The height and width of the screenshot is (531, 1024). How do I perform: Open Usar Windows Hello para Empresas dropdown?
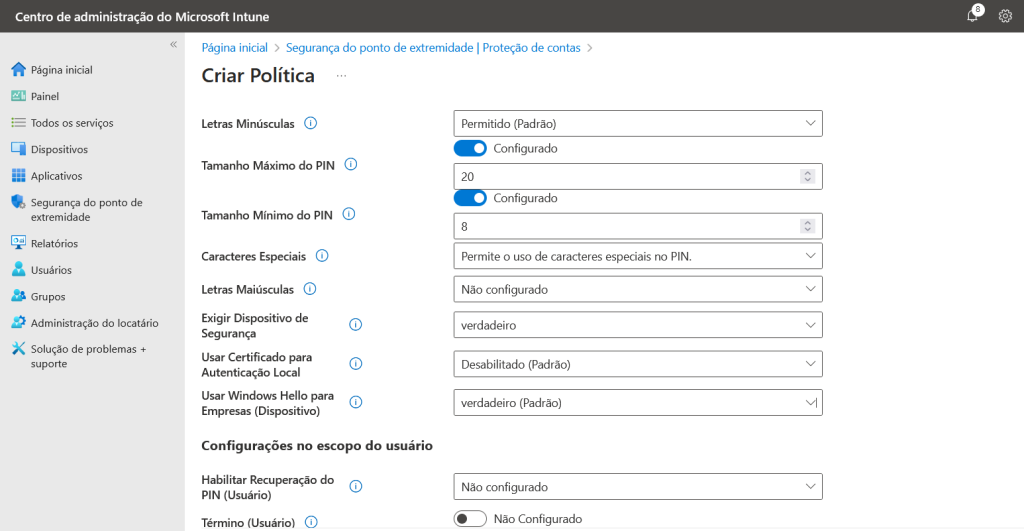(x=638, y=403)
